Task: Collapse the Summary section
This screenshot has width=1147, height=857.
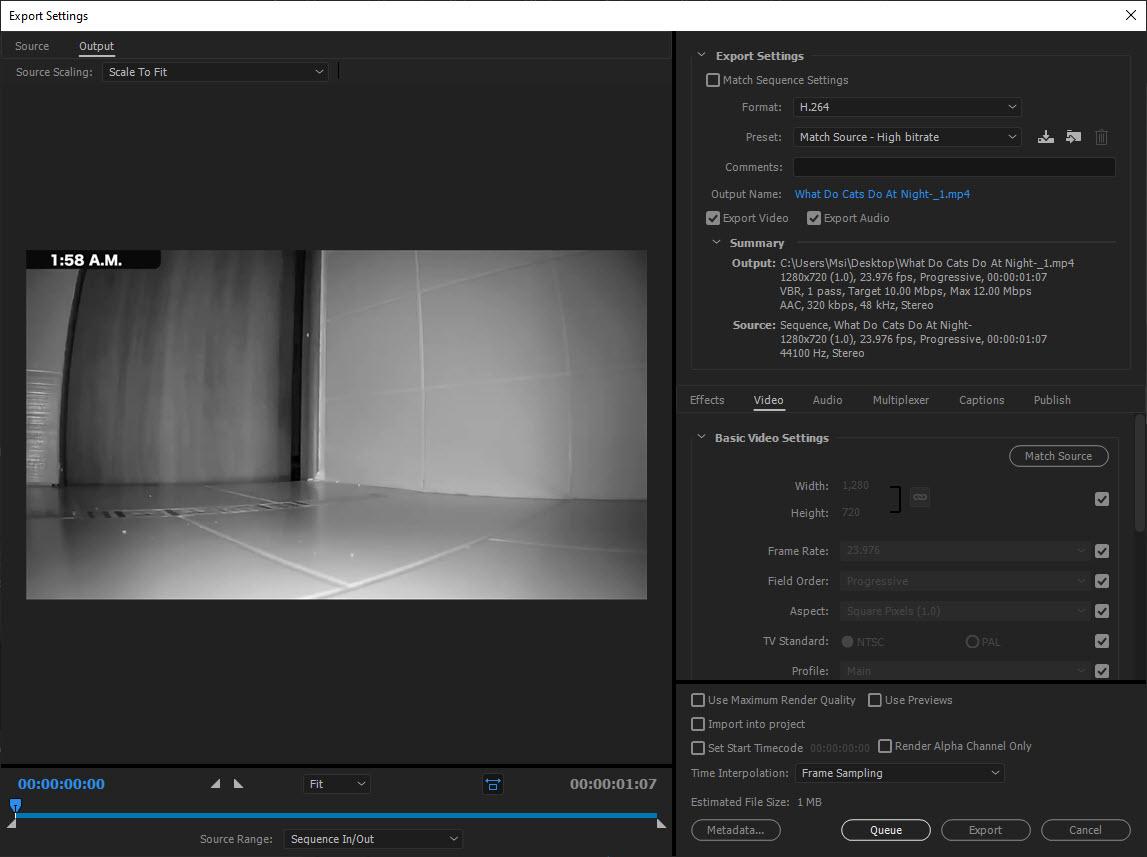Action: [x=715, y=243]
